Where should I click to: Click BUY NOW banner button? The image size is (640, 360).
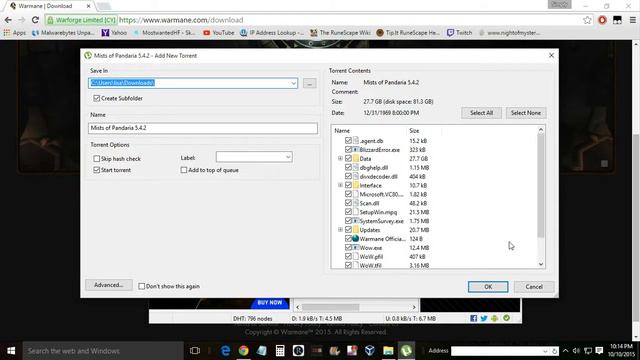tap(270, 303)
